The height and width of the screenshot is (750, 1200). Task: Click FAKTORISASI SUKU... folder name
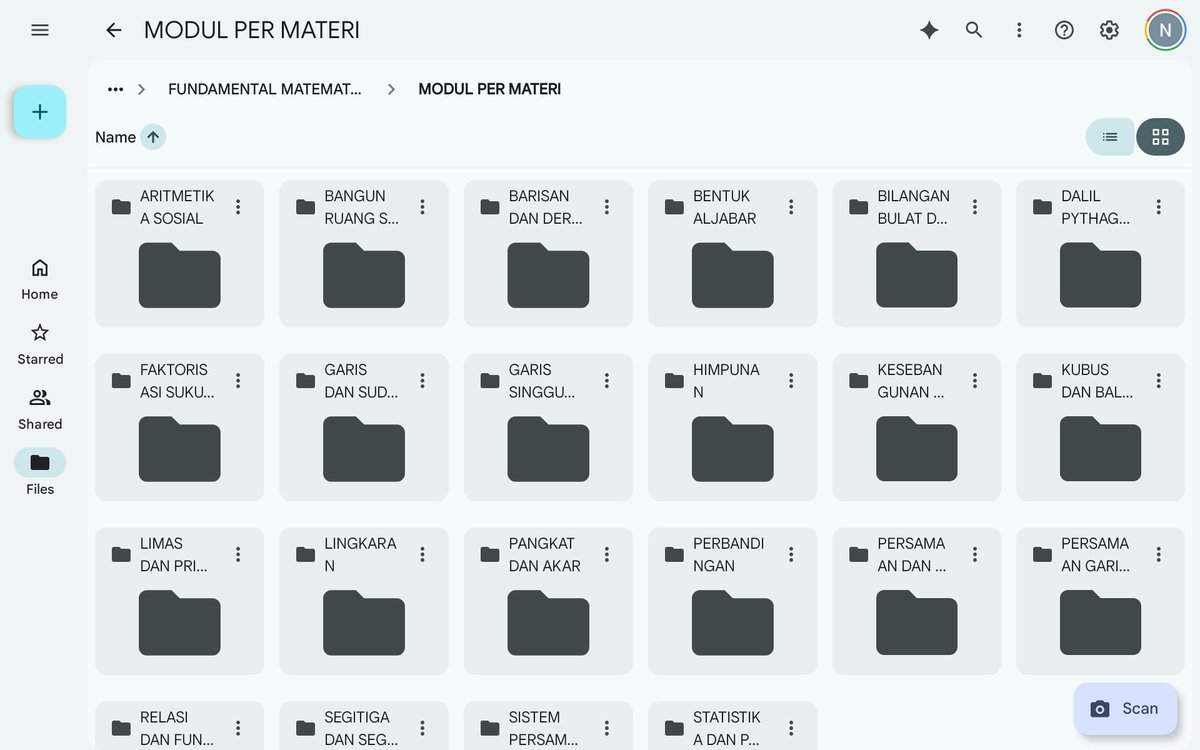[x=178, y=381]
